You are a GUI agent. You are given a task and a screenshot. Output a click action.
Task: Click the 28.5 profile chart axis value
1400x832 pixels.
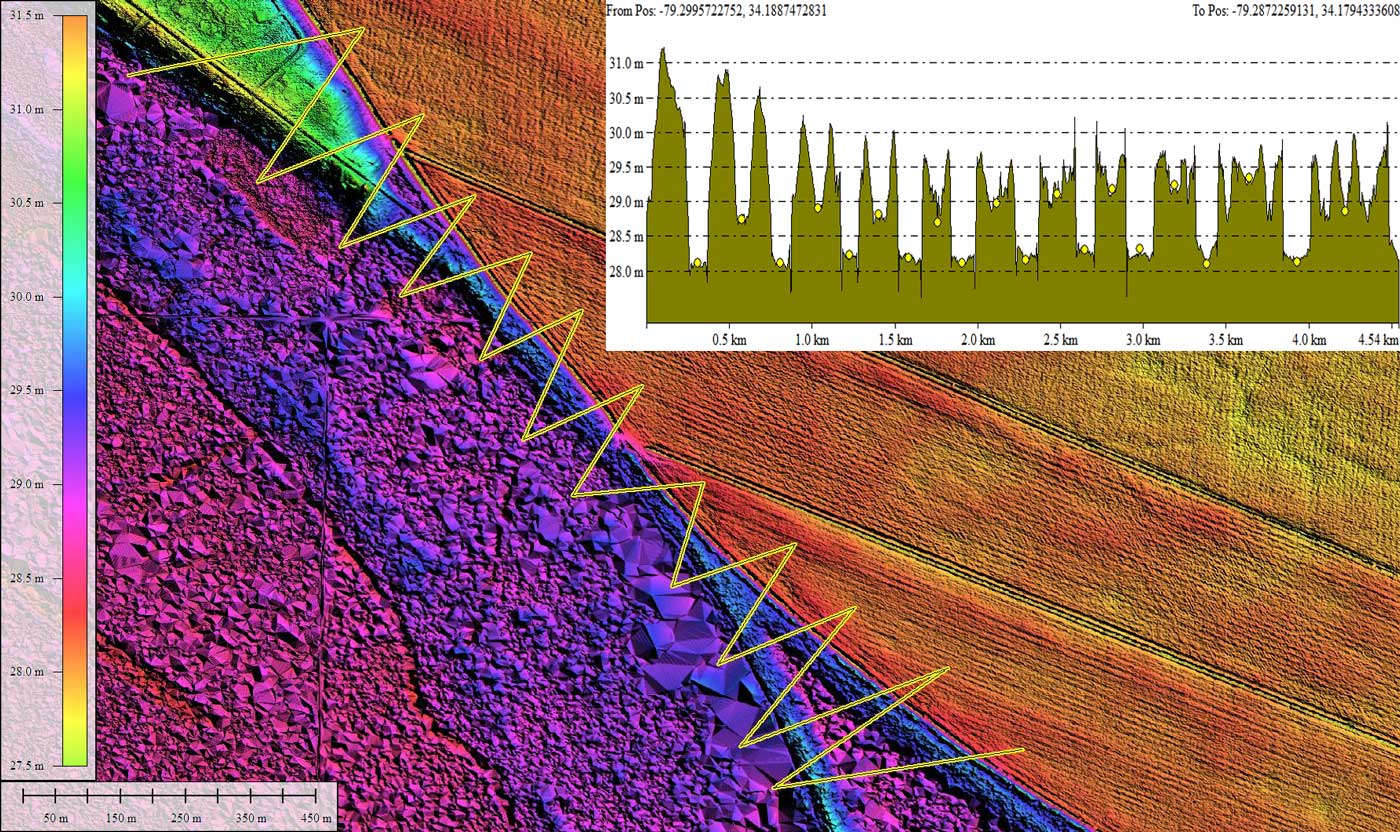(x=625, y=237)
